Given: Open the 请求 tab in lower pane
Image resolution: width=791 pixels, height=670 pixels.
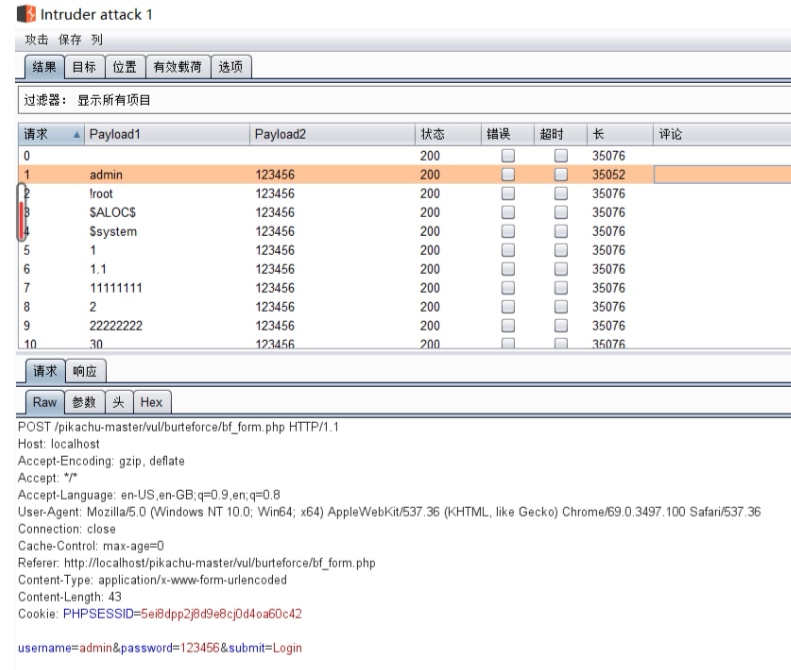Looking at the screenshot, I should pyautogui.click(x=45, y=371).
